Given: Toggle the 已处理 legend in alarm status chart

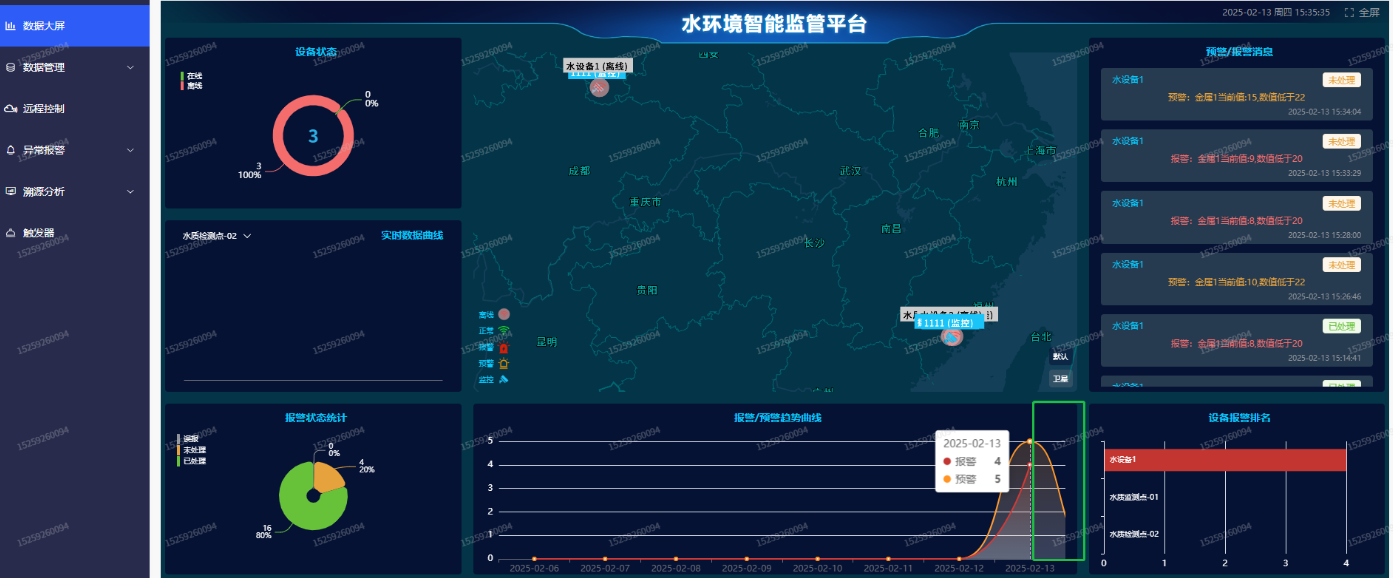Looking at the screenshot, I should [x=192, y=461].
